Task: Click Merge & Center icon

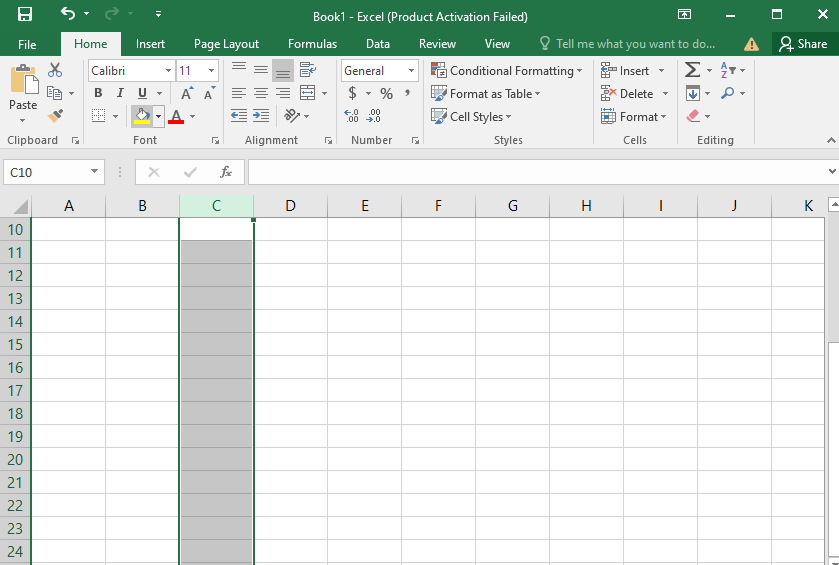Action: click(308, 93)
